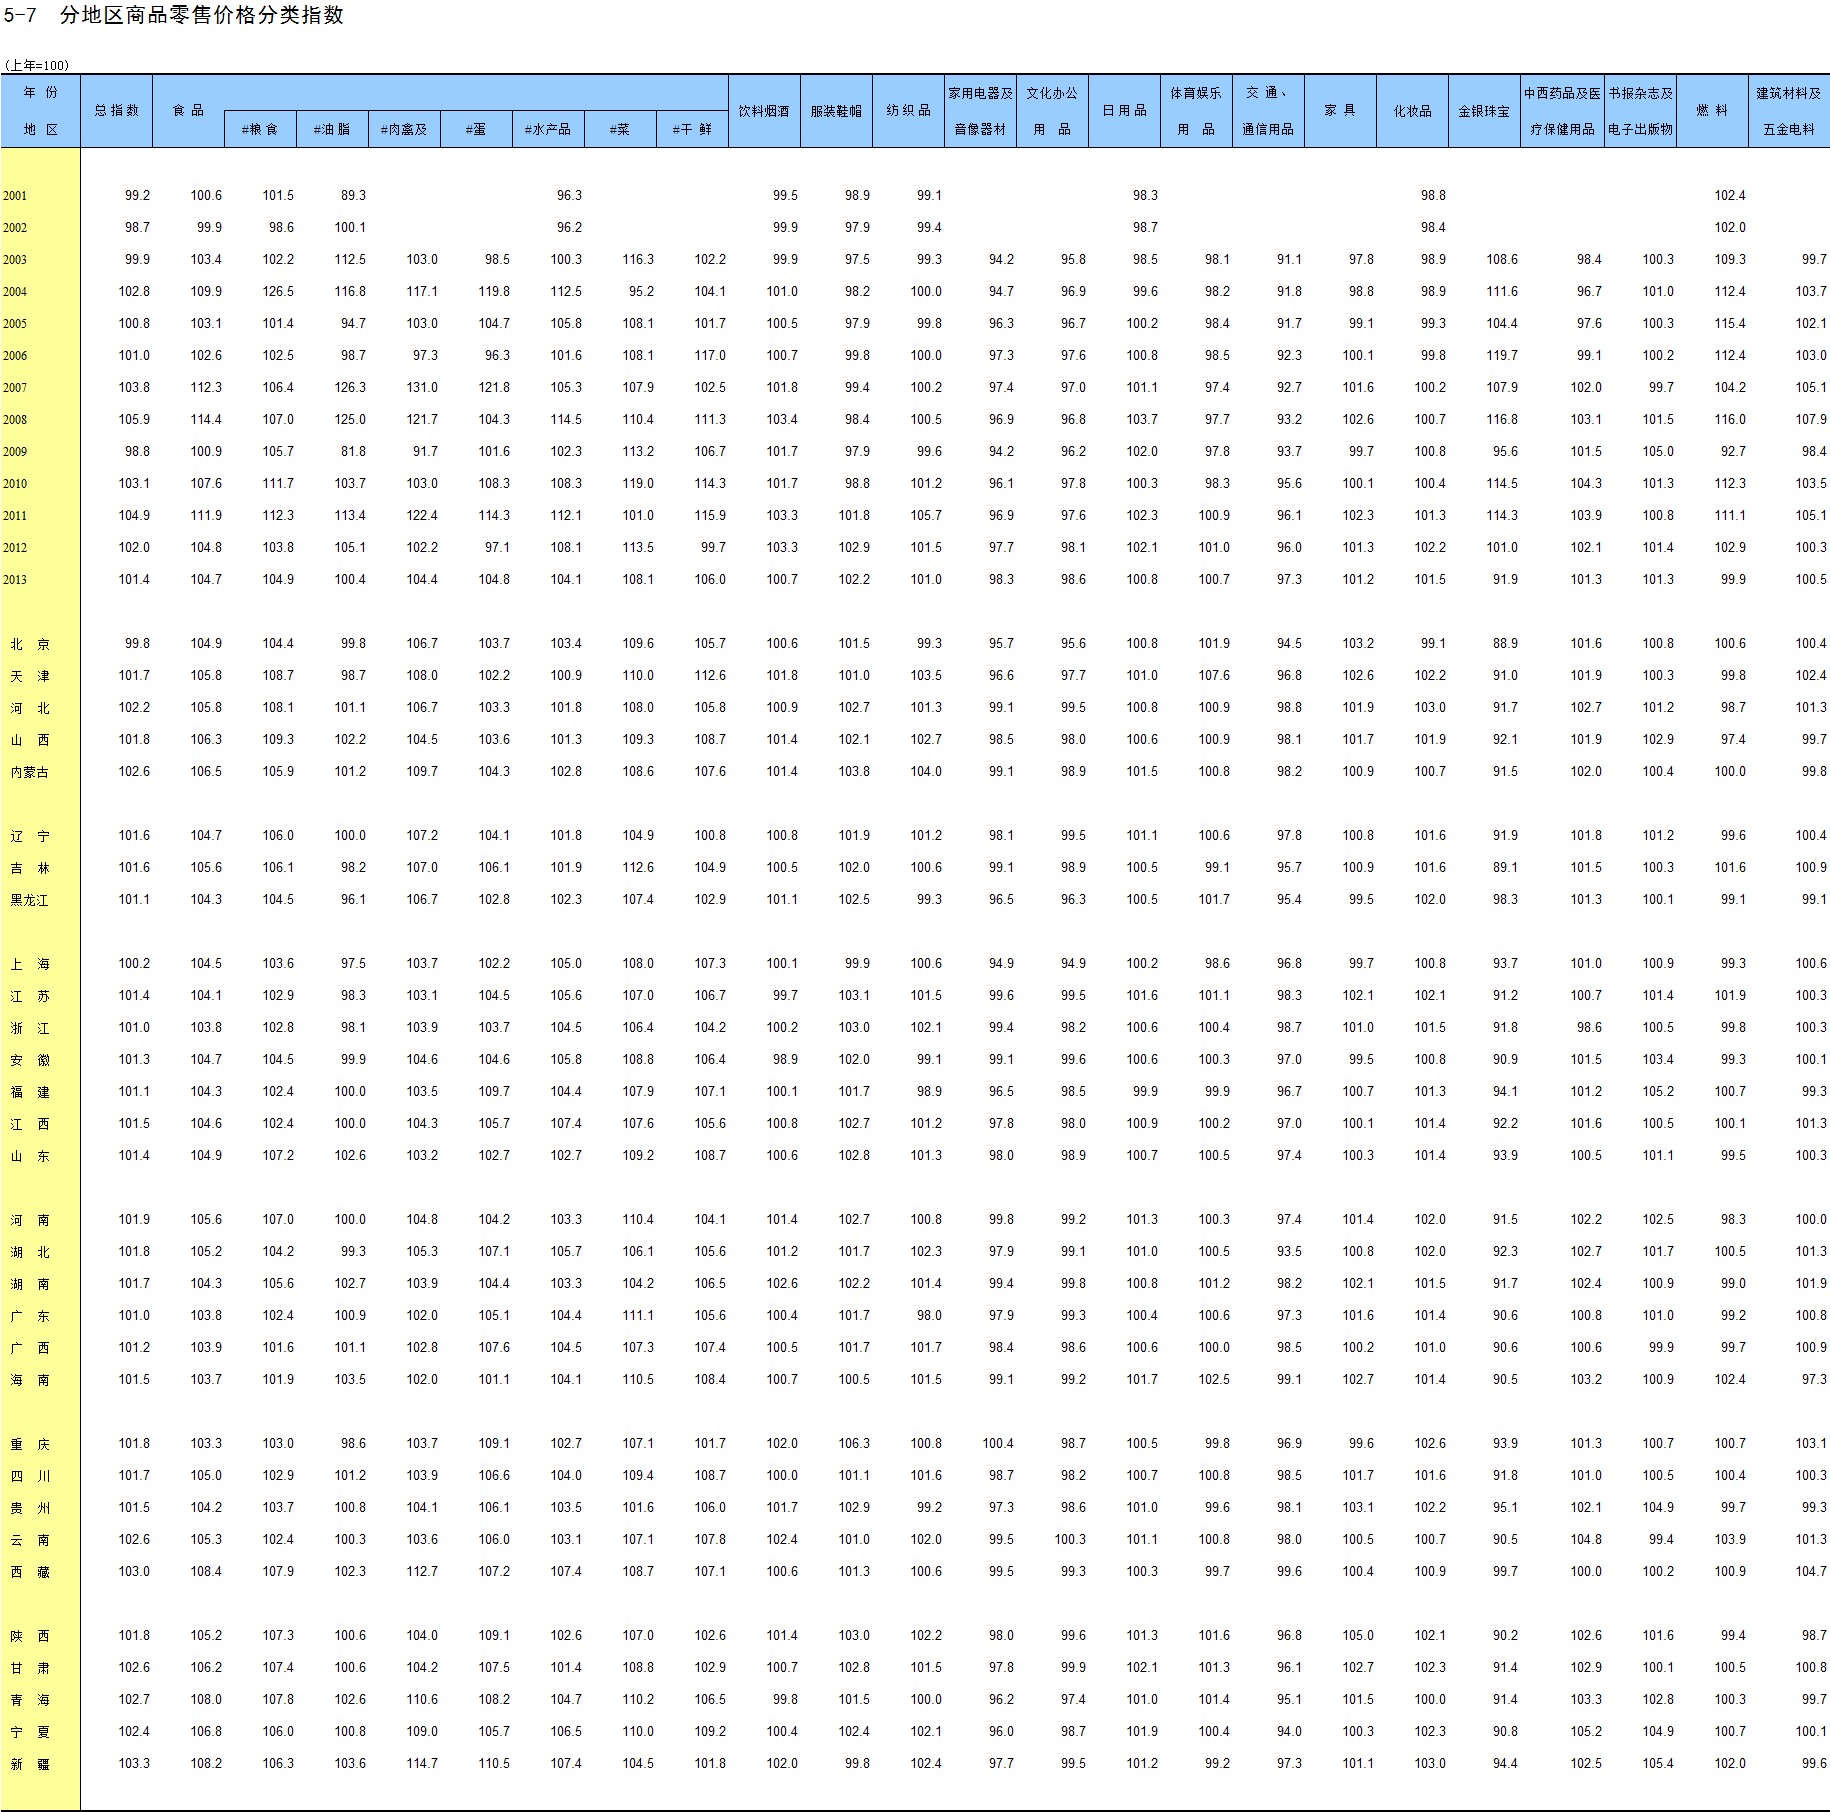
Task: Click 103.3 in 新疆 总指数 cell
Action: 134,1763
